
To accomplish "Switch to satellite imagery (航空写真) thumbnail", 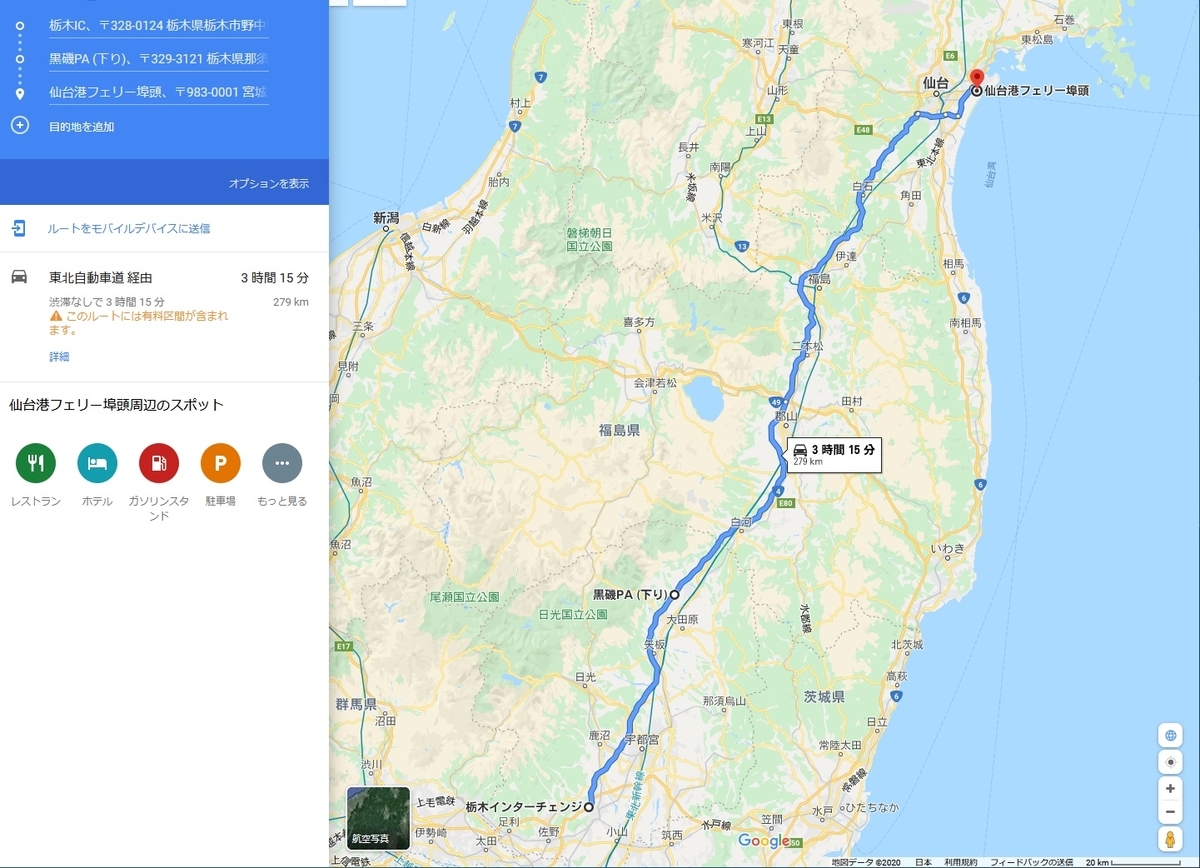I will click(378, 817).
